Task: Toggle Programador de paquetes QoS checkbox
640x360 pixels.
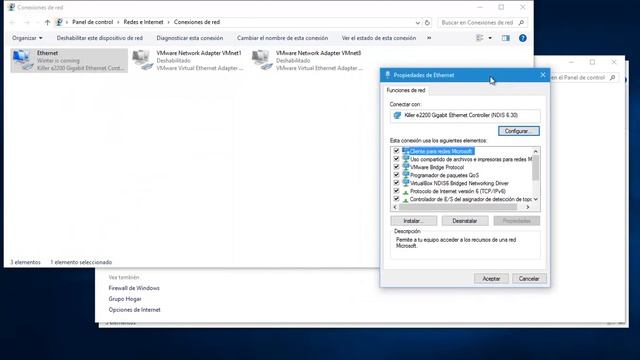Action: pos(396,175)
